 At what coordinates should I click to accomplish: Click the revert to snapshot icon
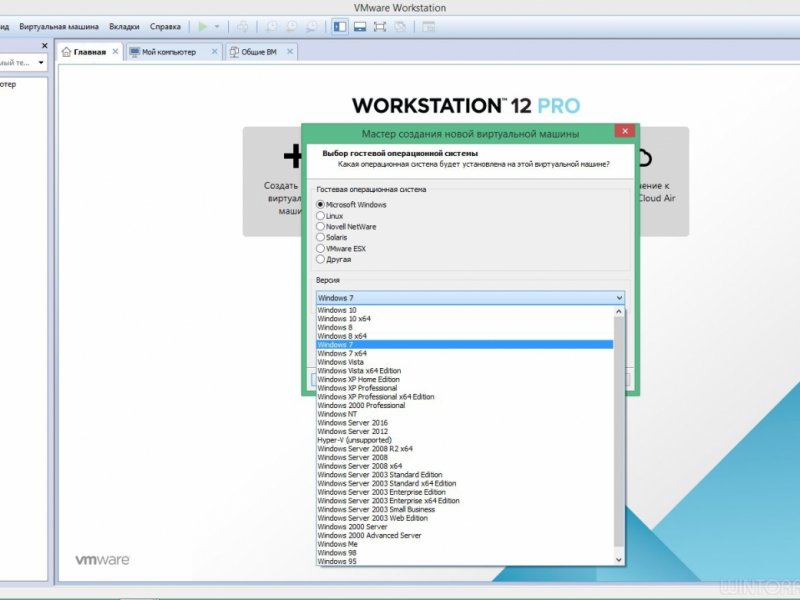point(292,27)
